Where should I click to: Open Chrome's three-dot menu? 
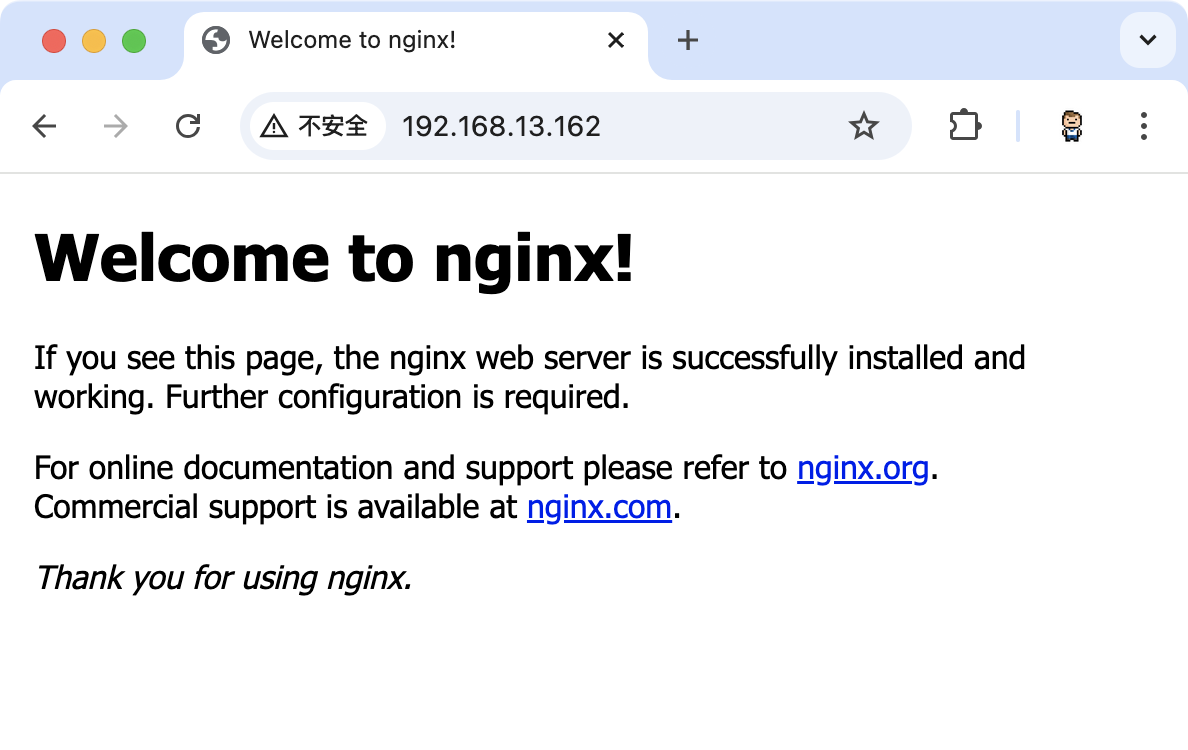pyautogui.click(x=1144, y=126)
